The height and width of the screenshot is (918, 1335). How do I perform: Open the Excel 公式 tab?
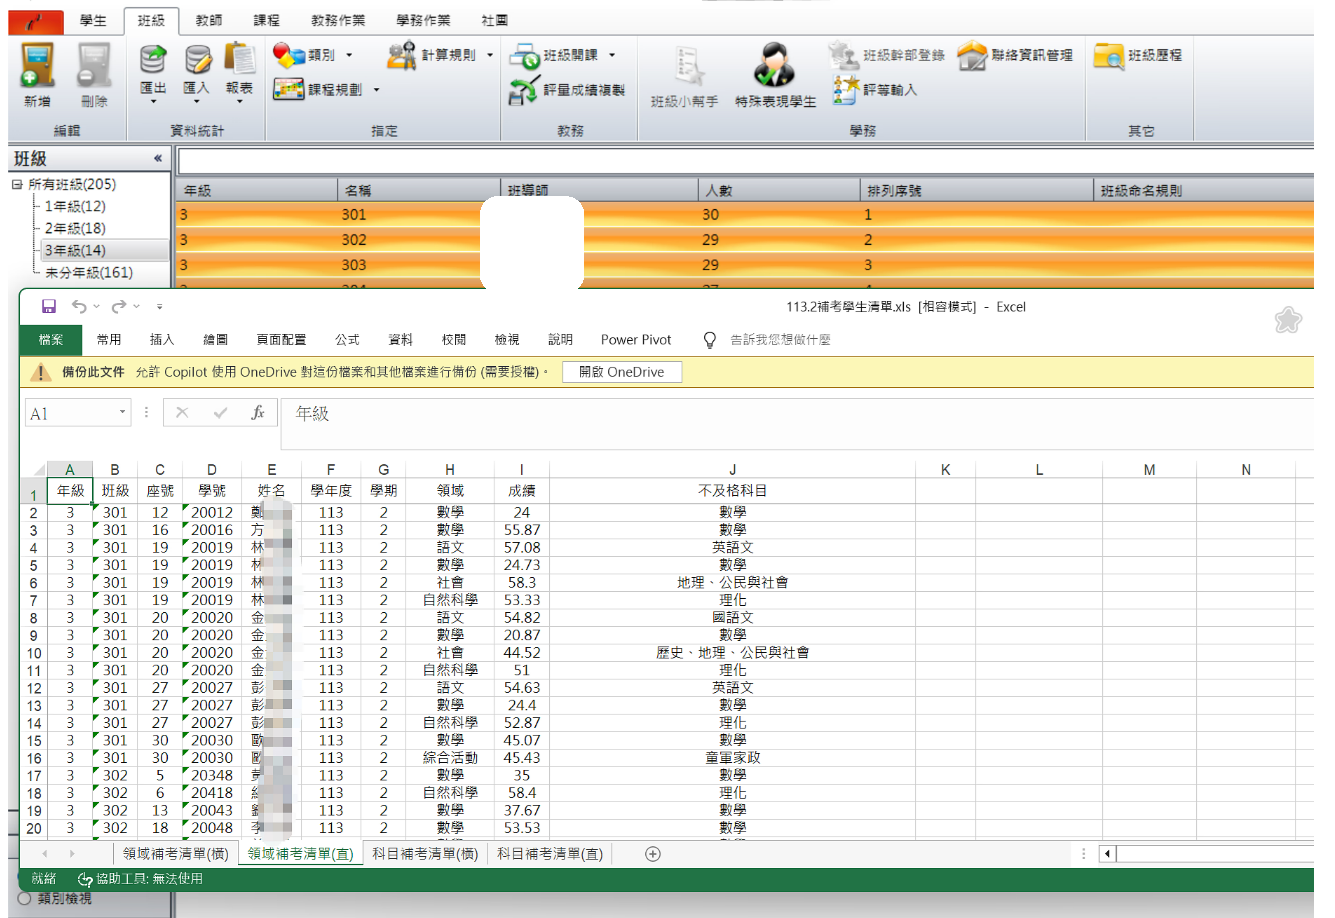[x=347, y=340]
